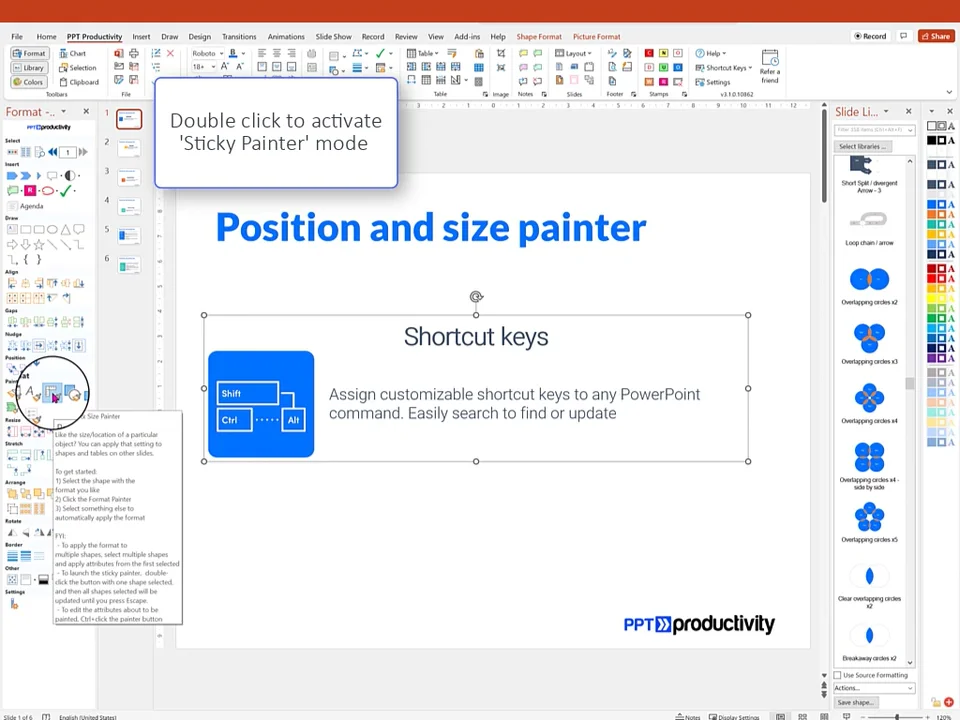Open the Help dropdown in ribbon

pyautogui.click(x=711, y=53)
